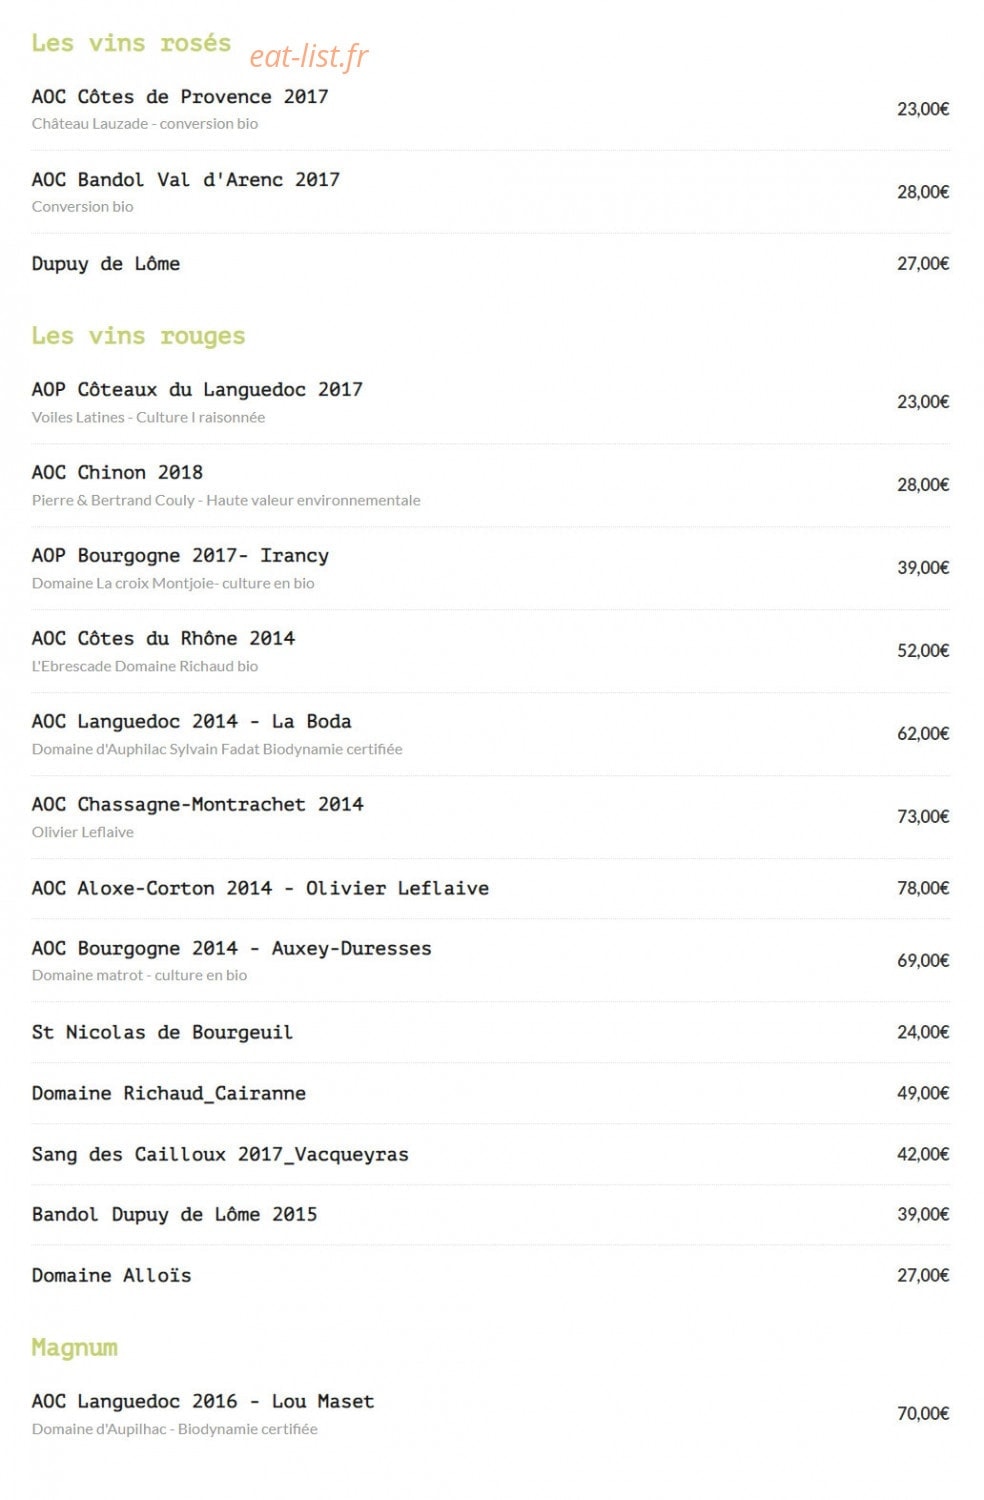The image size is (984, 1500).
Task: Click AOC Côtes de Provence 2017 item
Action: 180,97
